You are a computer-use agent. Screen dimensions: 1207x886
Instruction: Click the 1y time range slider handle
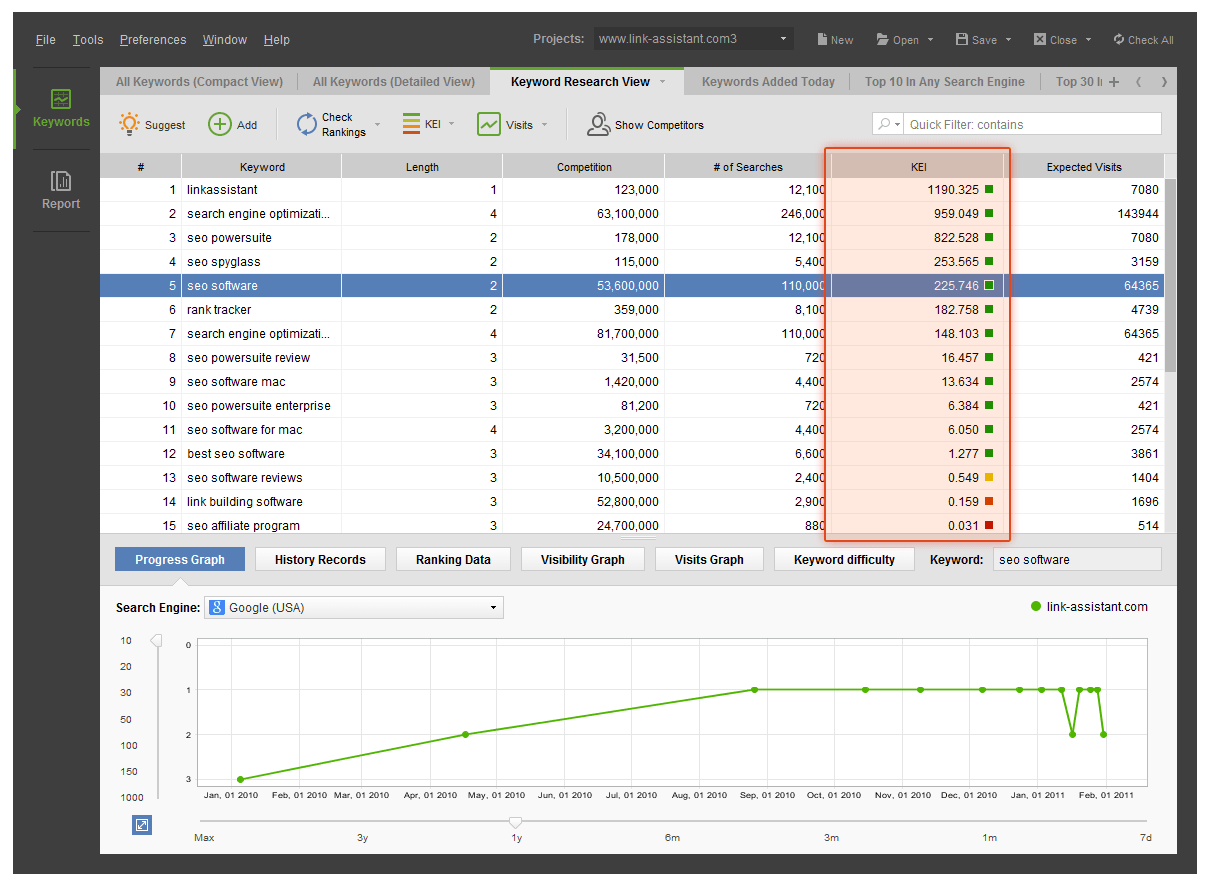tap(516, 822)
